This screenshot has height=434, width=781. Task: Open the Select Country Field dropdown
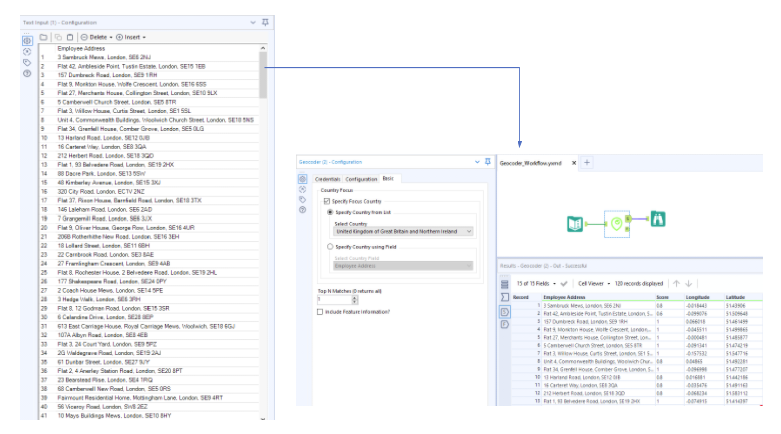coord(403,266)
